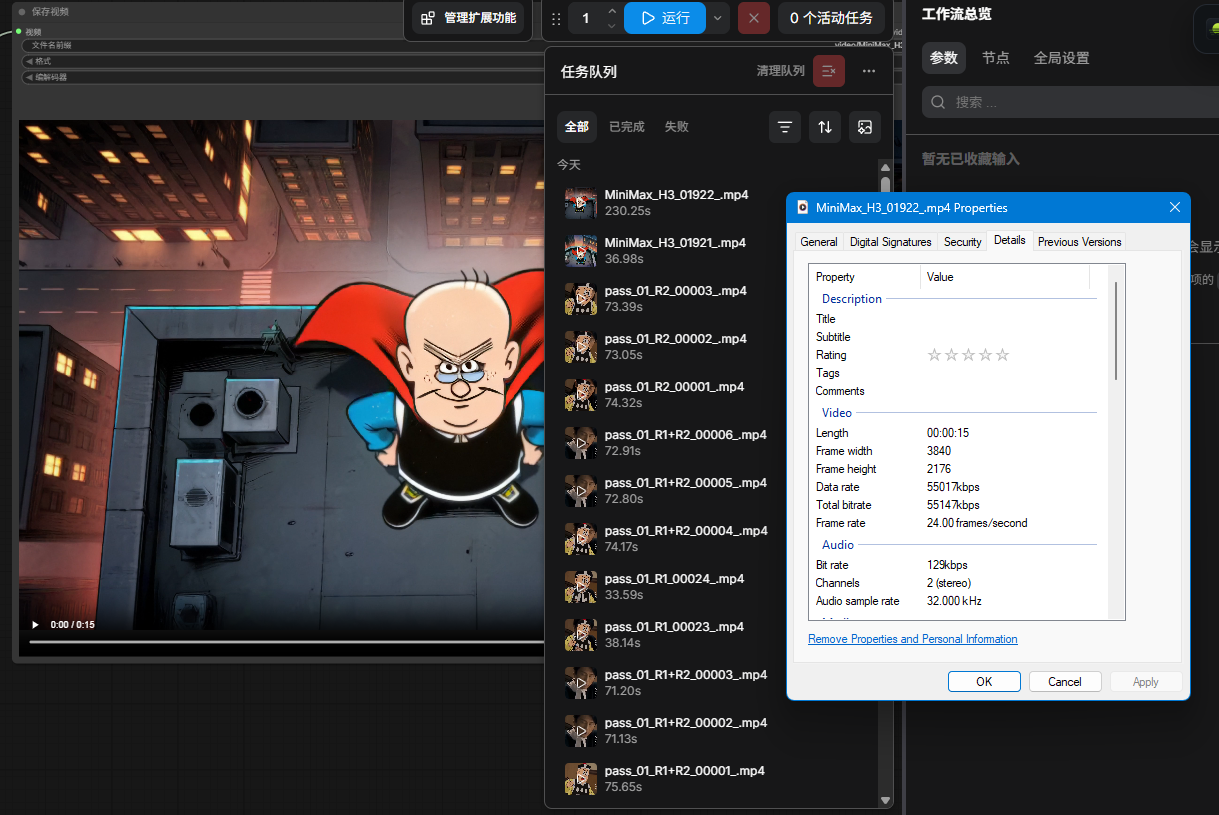Open the General tab in Properties dialog
1219x815 pixels.
click(x=819, y=242)
